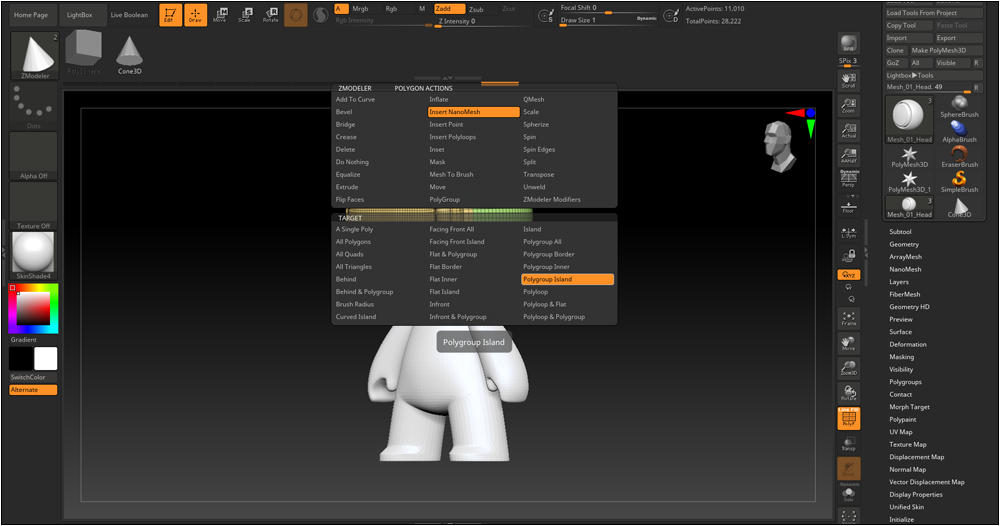This screenshot has width=1000, height=526.
Task: Select the Frame view icon
Action: [849, 318]
